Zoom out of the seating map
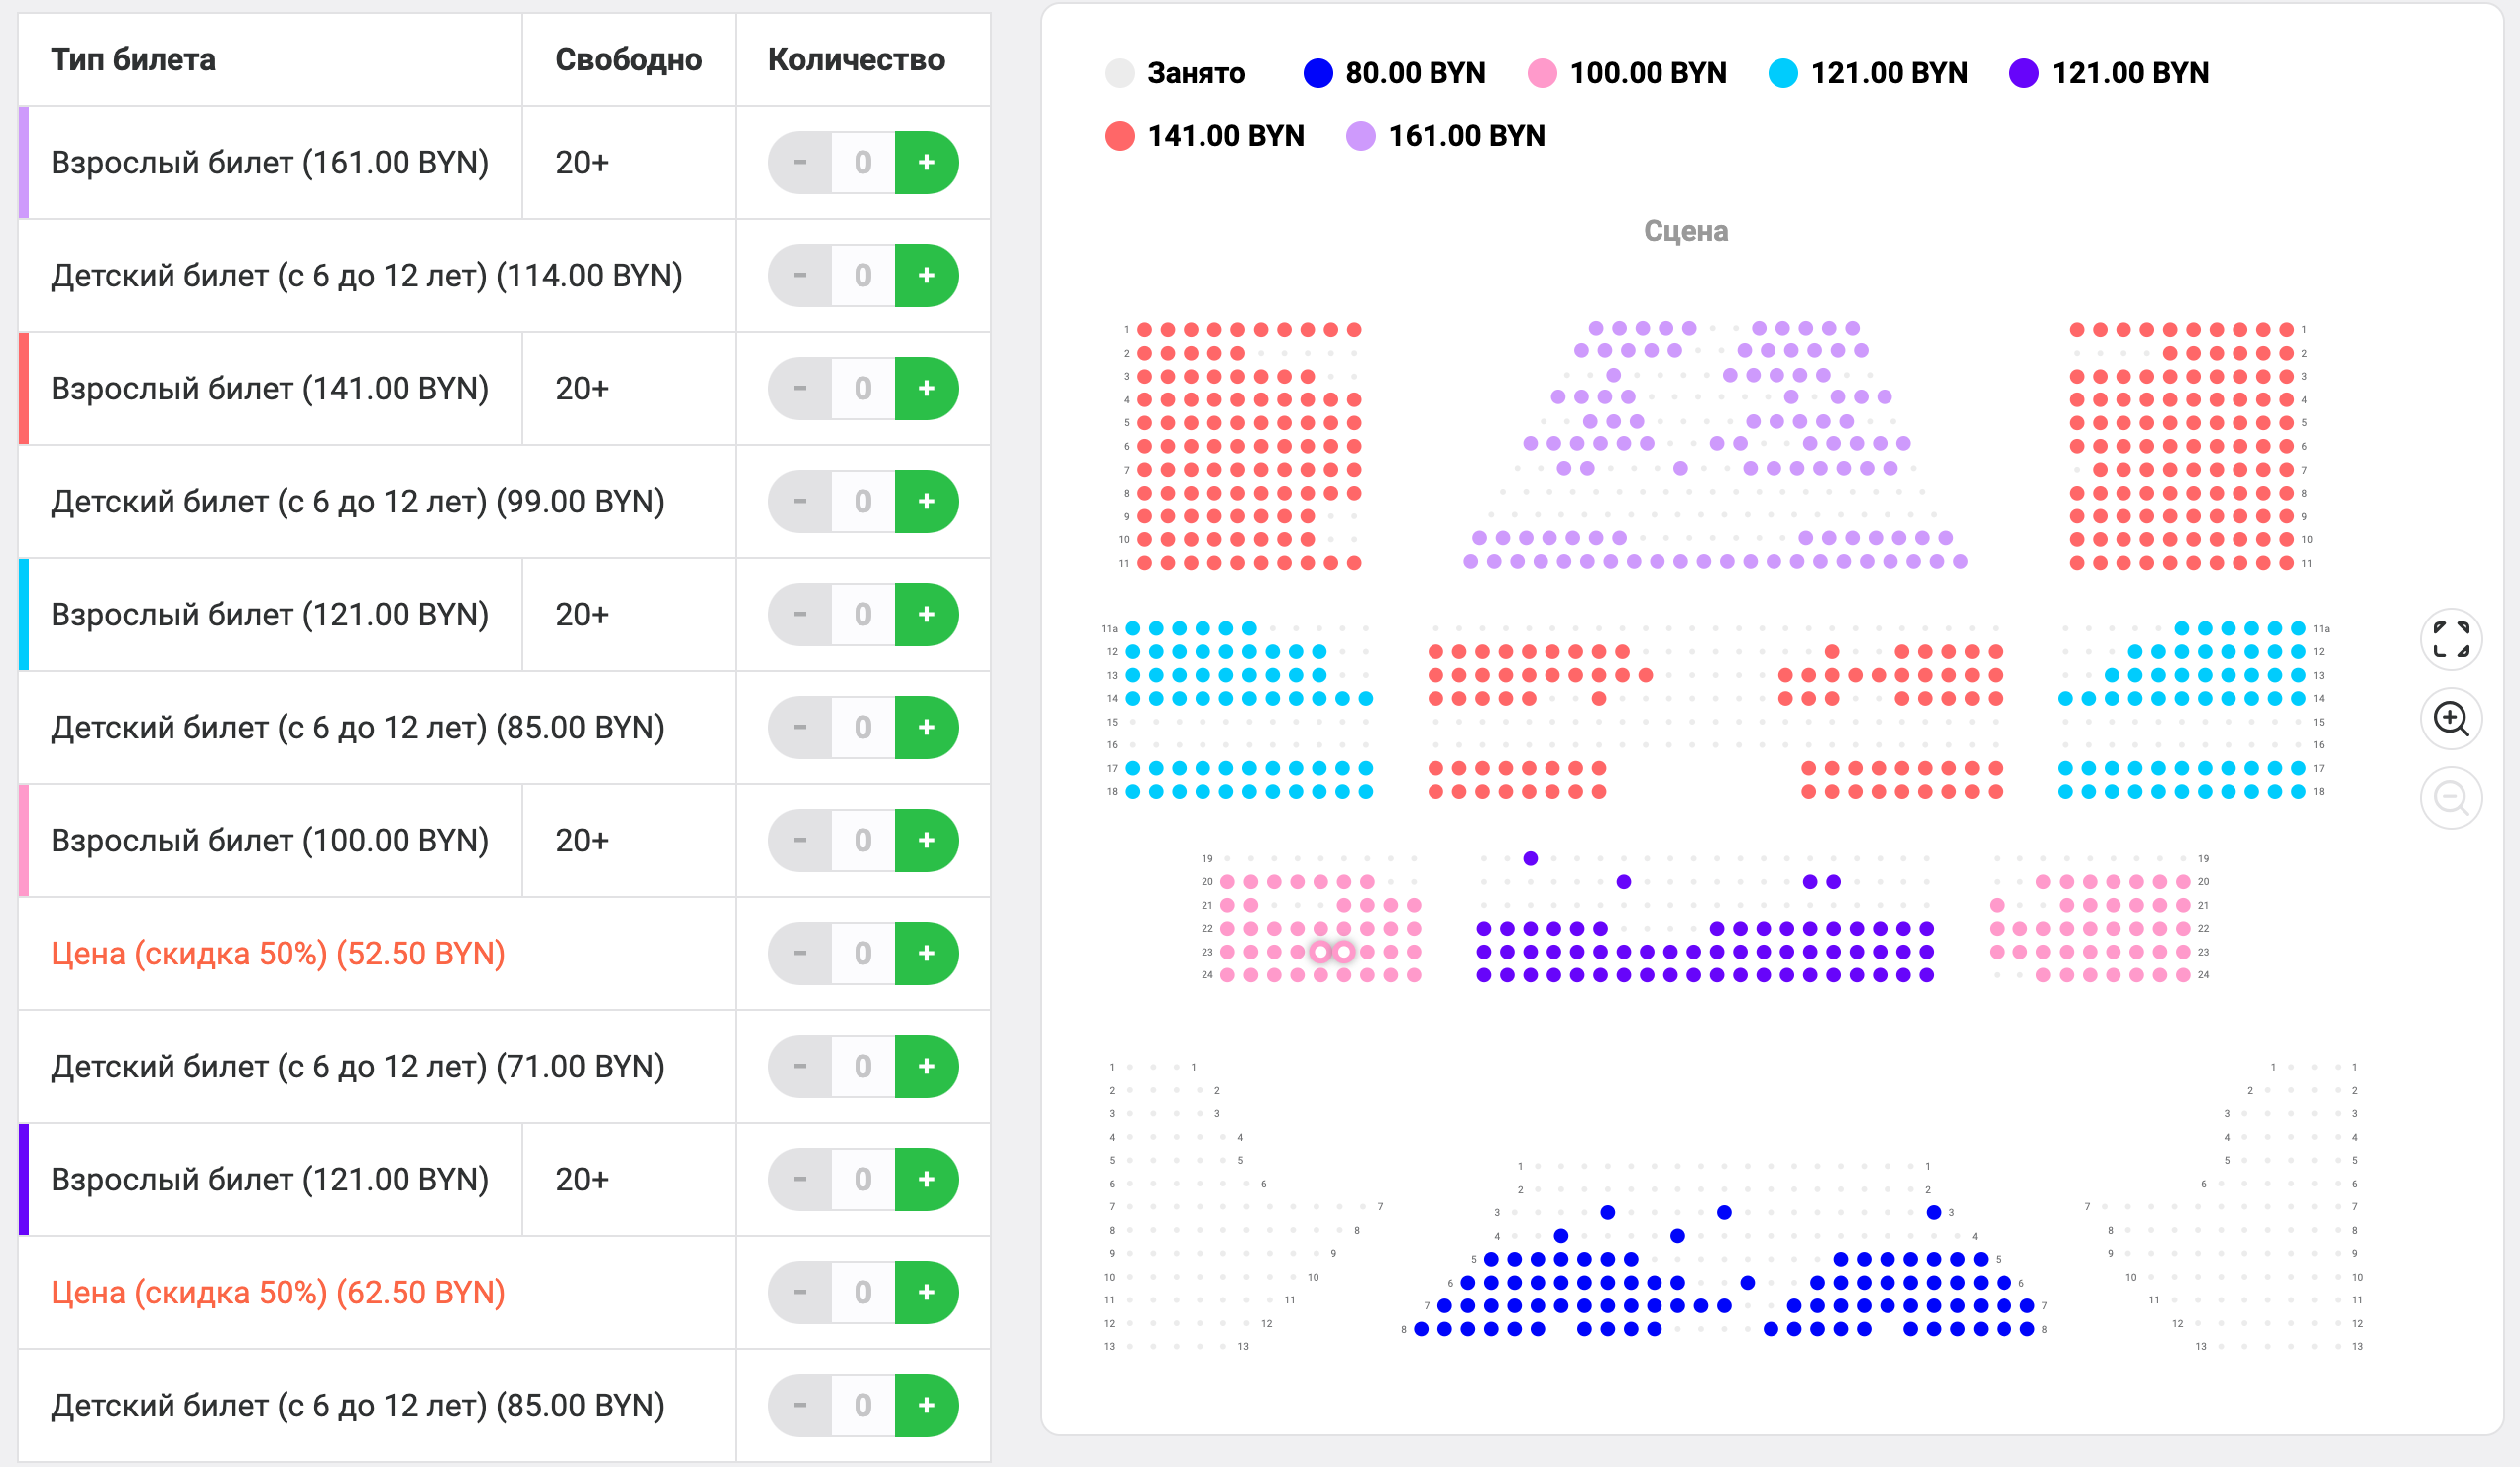2520x1467 pixels. (2450, 798)
